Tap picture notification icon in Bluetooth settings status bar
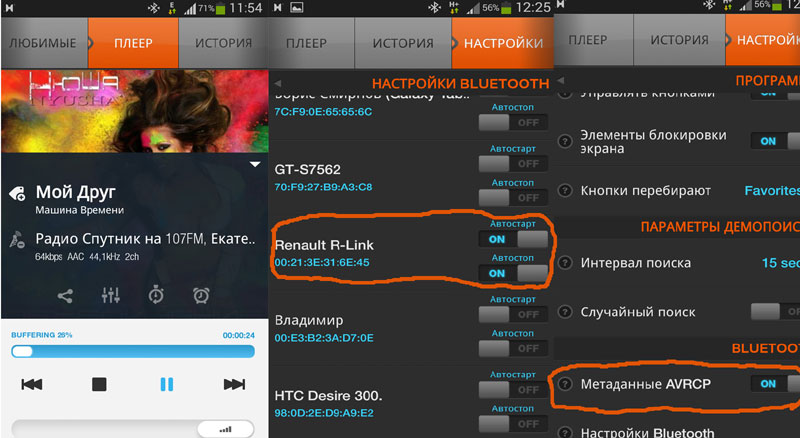 [x=296, y=7]
